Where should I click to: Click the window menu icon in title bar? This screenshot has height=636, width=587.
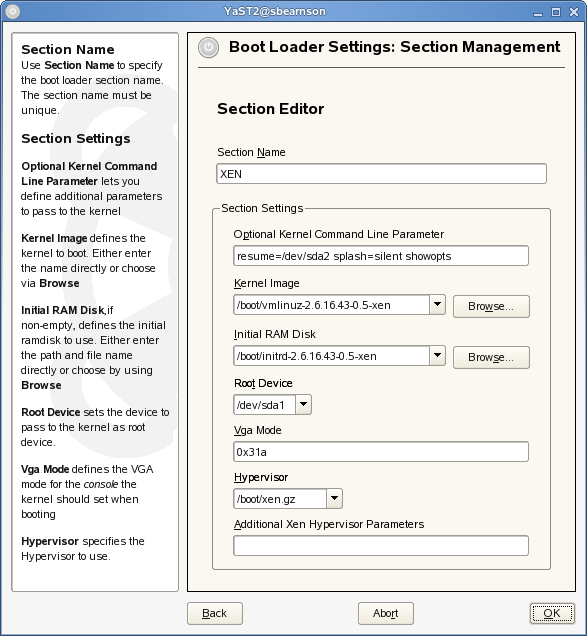(x=13, y=11)
